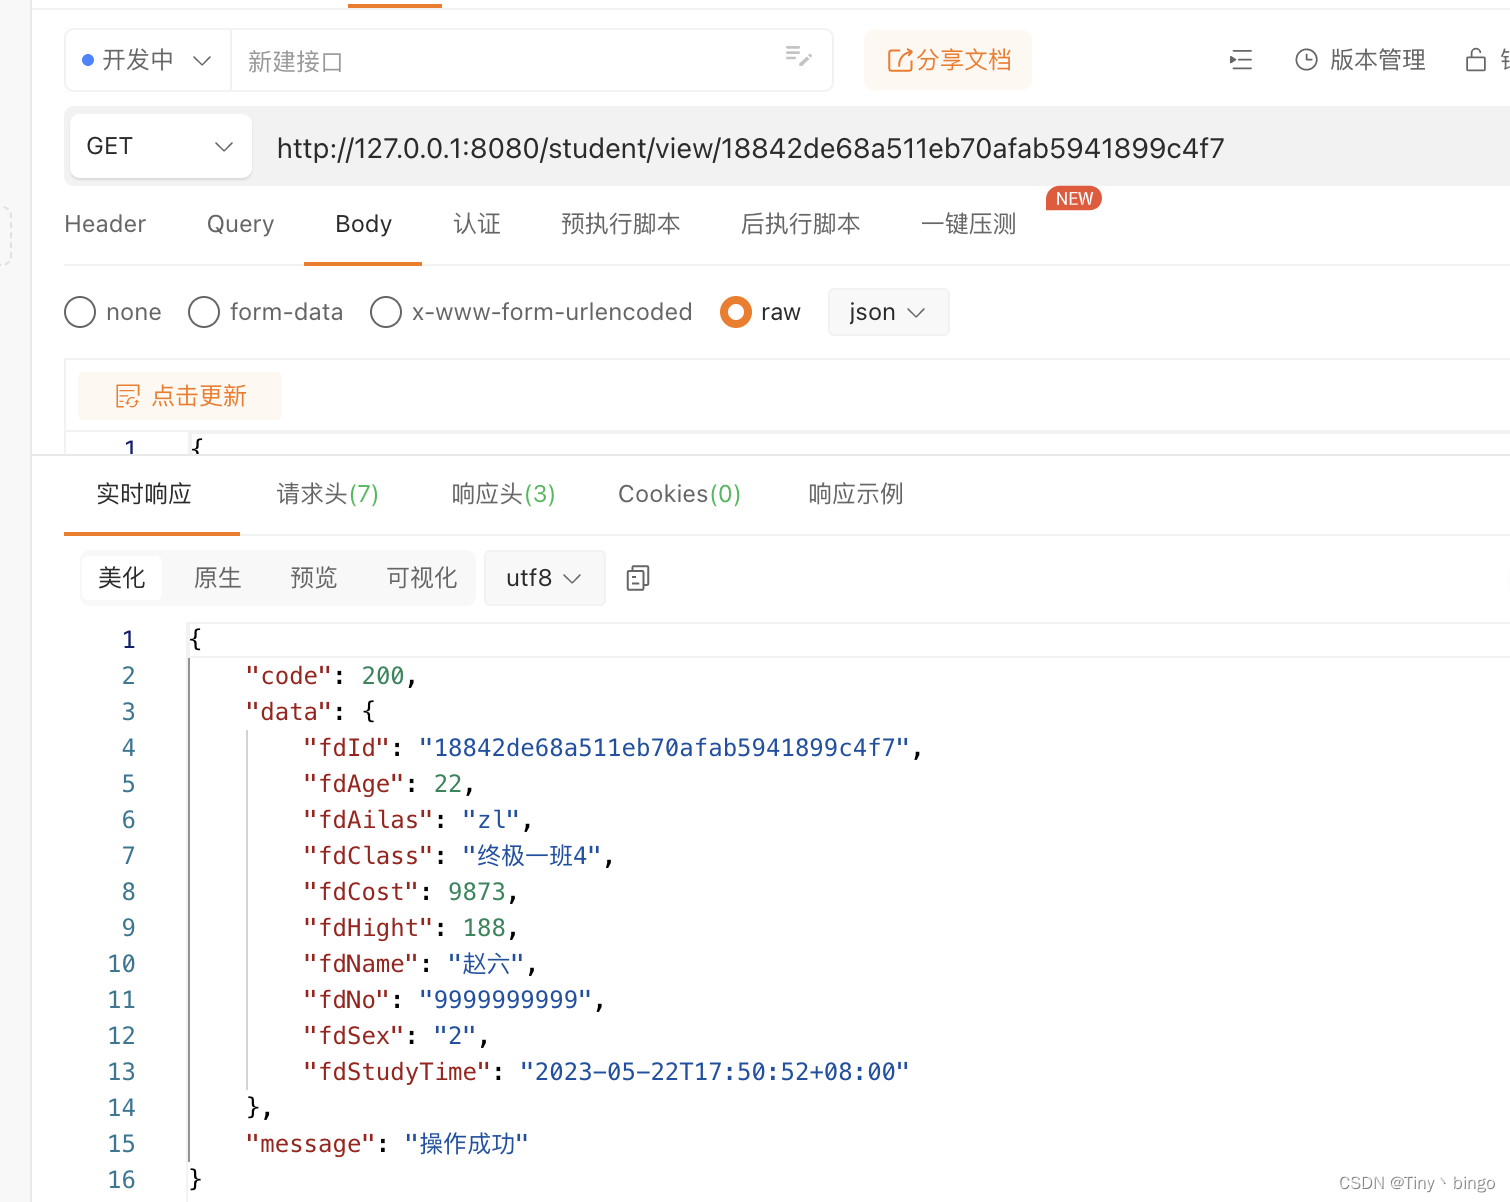Image resolution: width=1510 pixels, height=1202 pixels.
Task: Switch to the 实时响应 tab
Action: pyautogui.click(x=144, y=494)
